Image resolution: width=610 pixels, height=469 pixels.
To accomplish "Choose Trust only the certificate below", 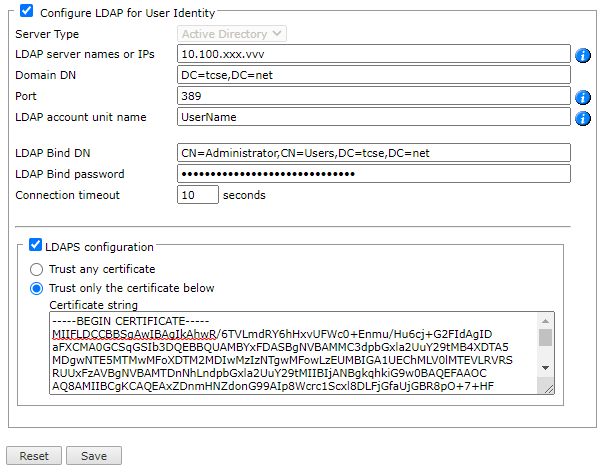I will pos(37,288).
